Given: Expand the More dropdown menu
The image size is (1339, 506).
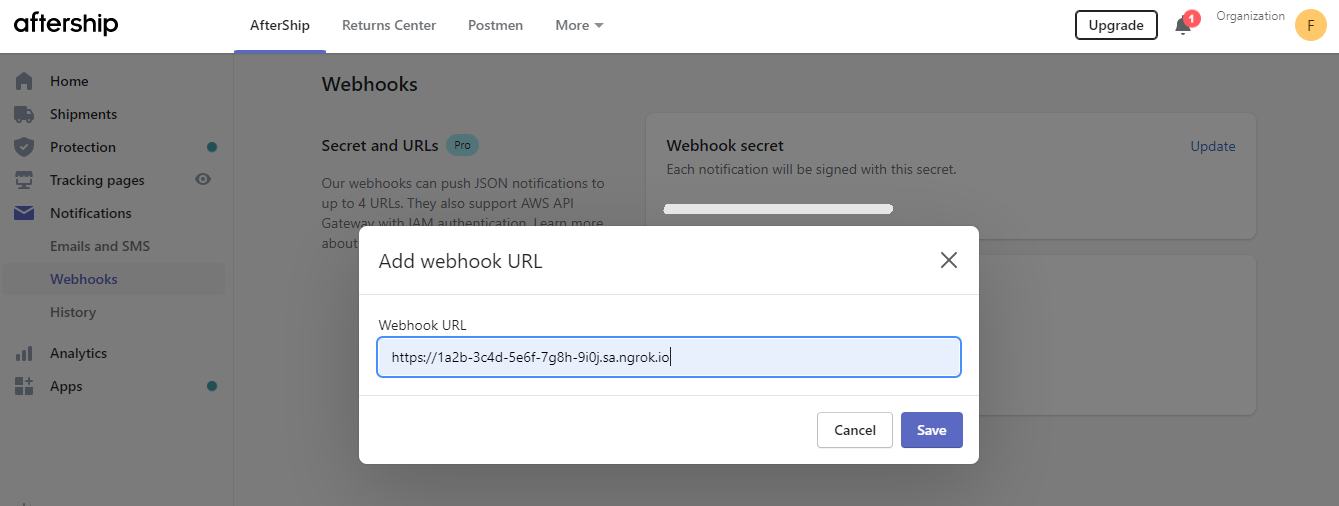Looking at the screenshot, I should pos(579,25).
